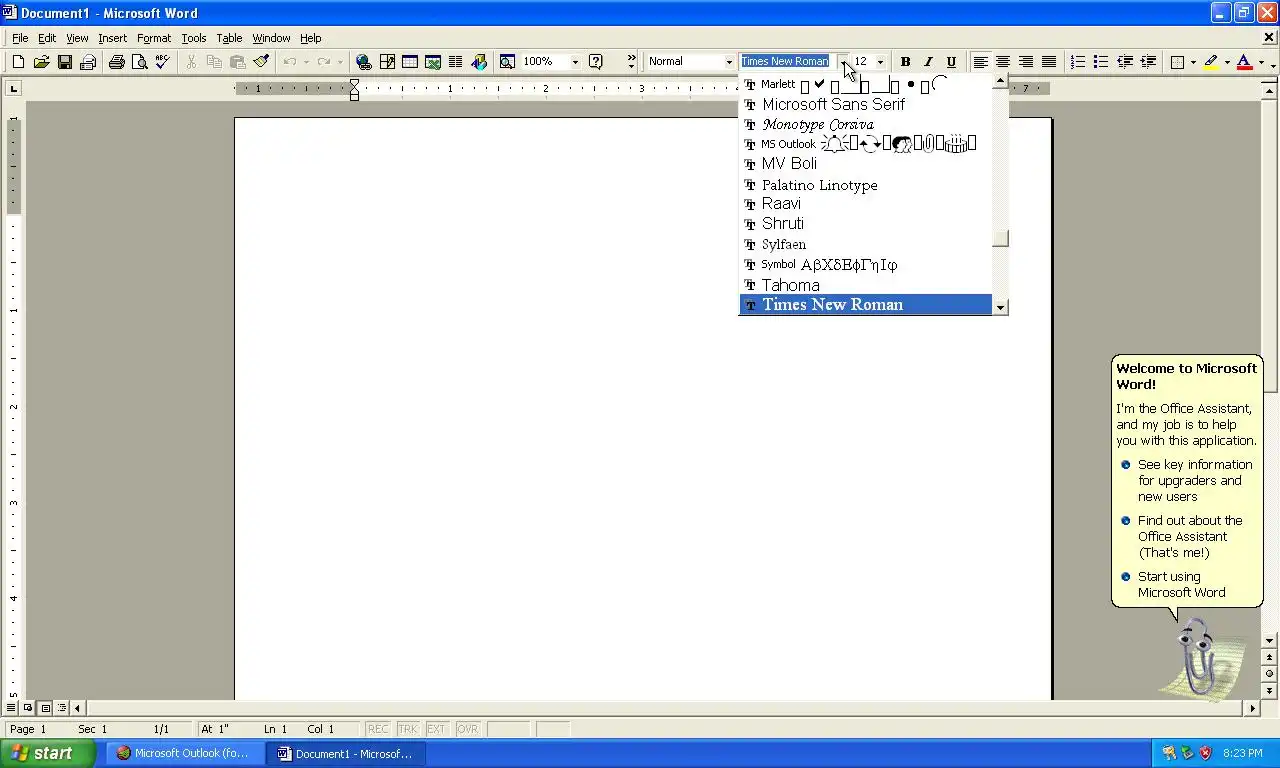
Task: Click Document1 taskbar button
Action: (346, 753)
